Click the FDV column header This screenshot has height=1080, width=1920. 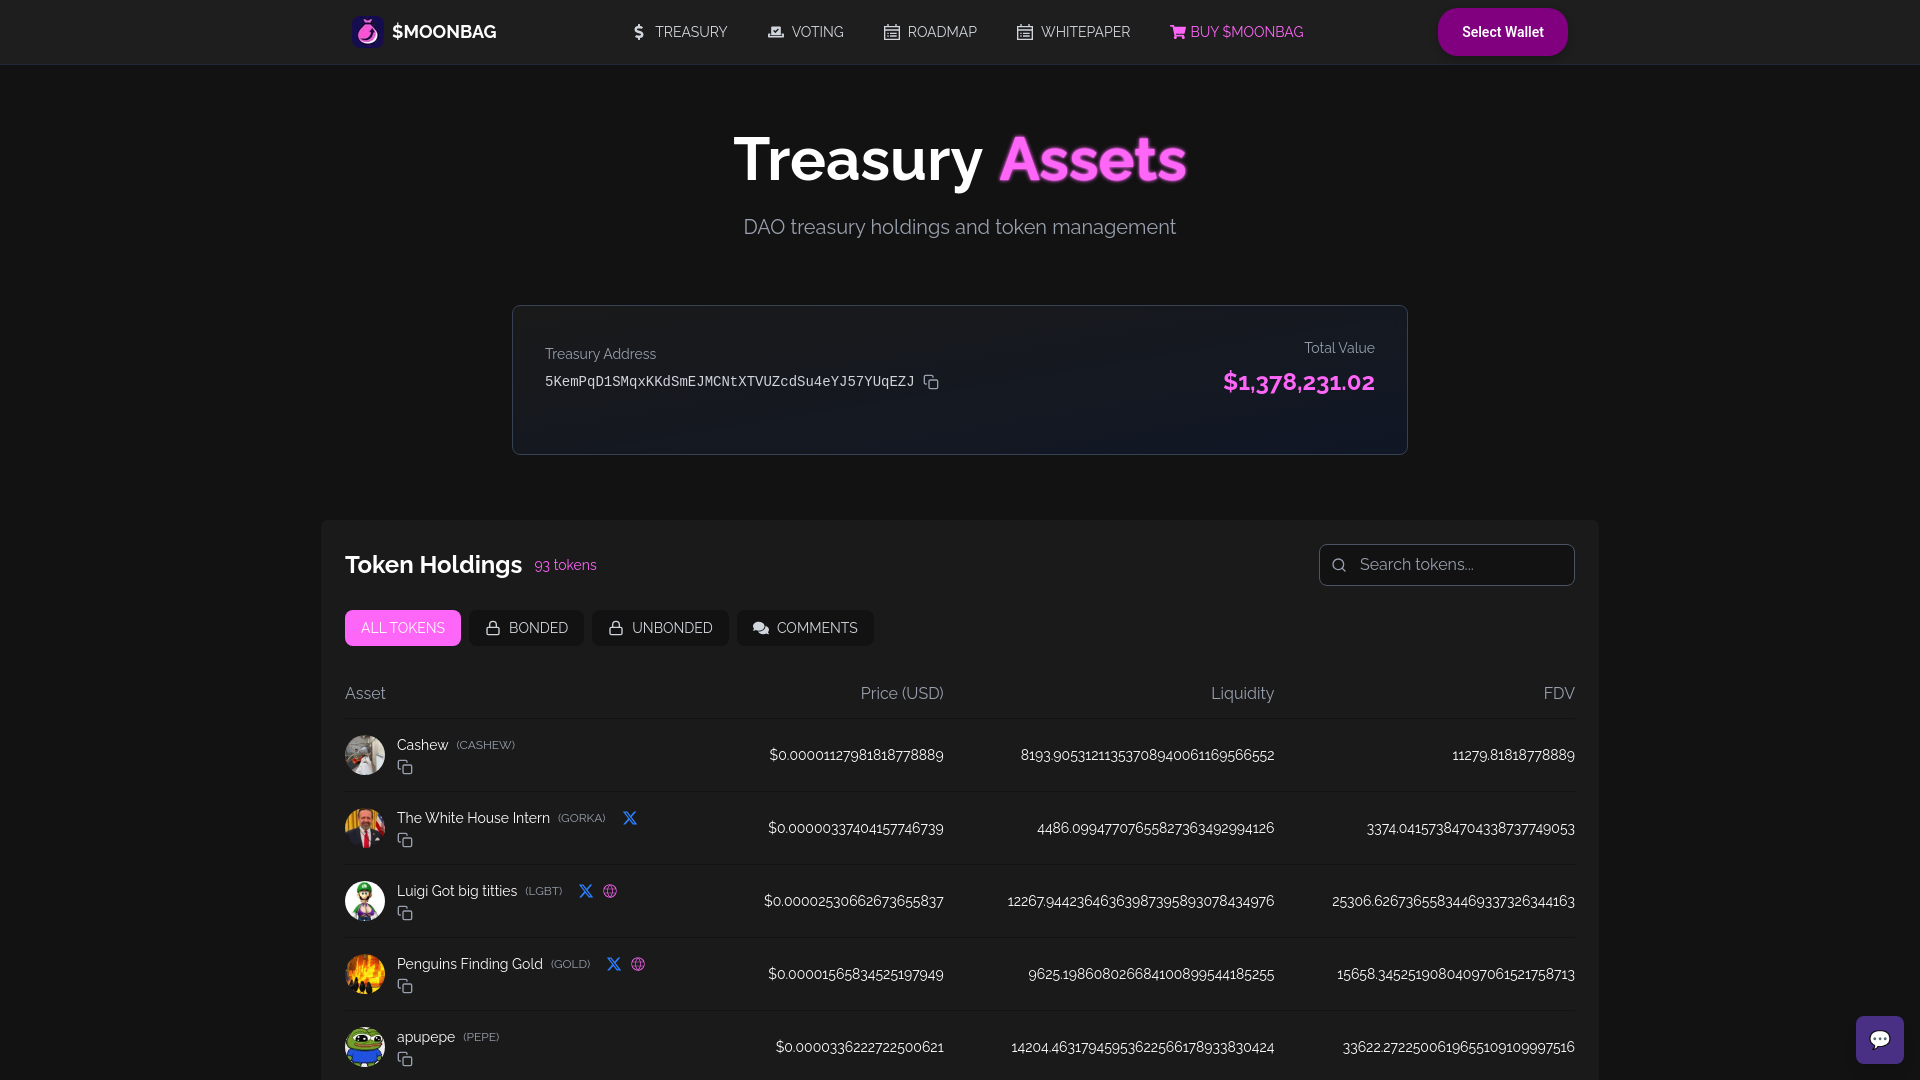1559,693
